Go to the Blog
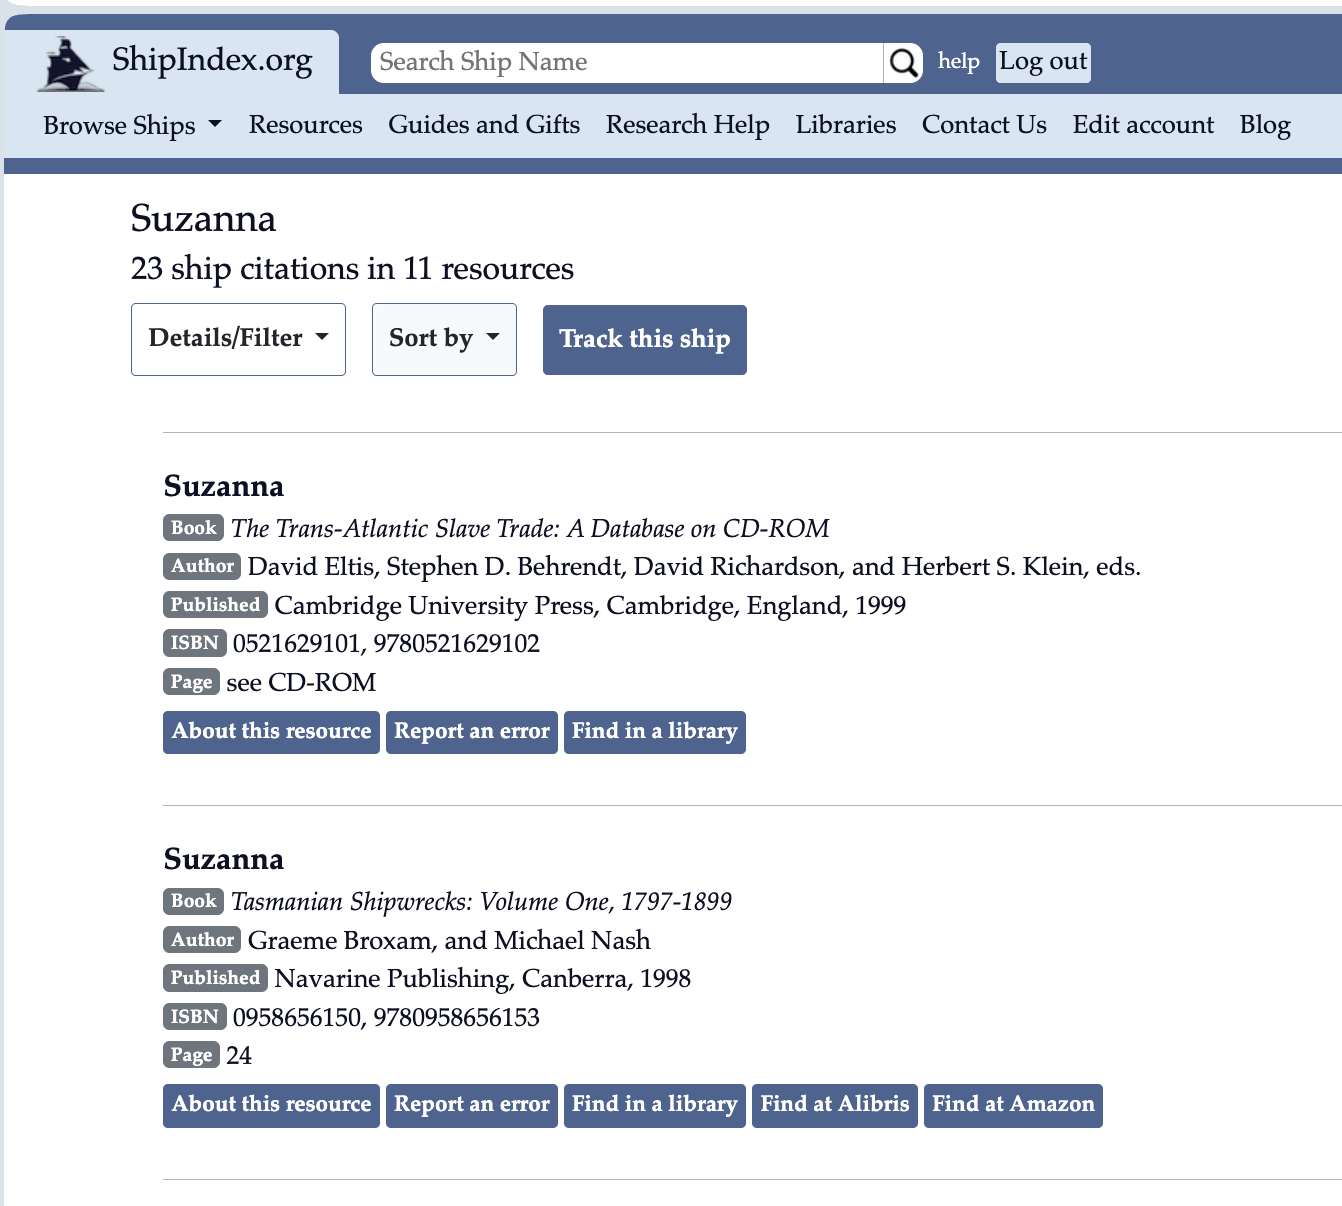 (x=1264, y=125)
